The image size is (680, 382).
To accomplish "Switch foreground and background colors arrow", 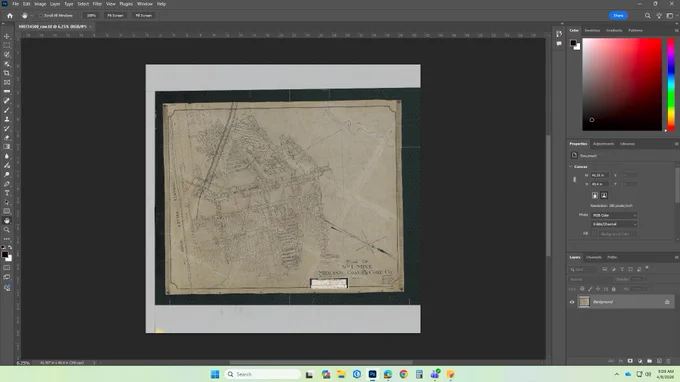I will pyautogui.click(x=10, y=248).
